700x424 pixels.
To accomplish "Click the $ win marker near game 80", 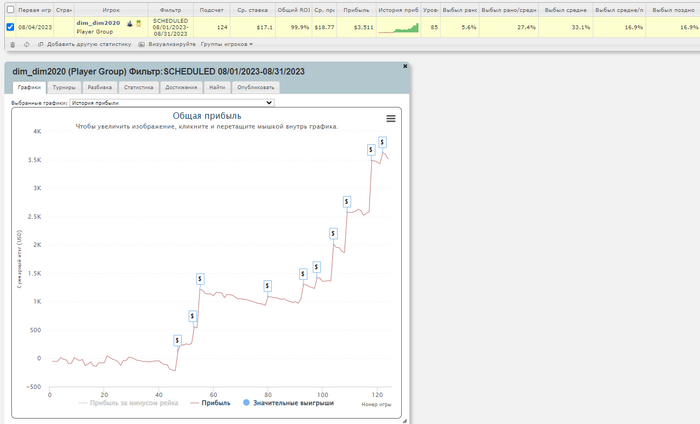I will tap(267, 286).
